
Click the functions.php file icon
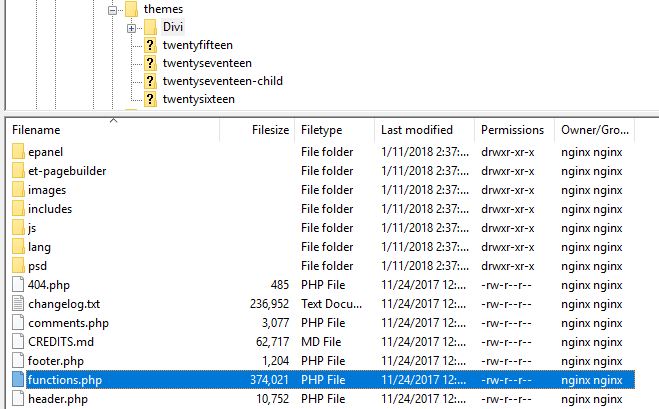pos(19,380)
